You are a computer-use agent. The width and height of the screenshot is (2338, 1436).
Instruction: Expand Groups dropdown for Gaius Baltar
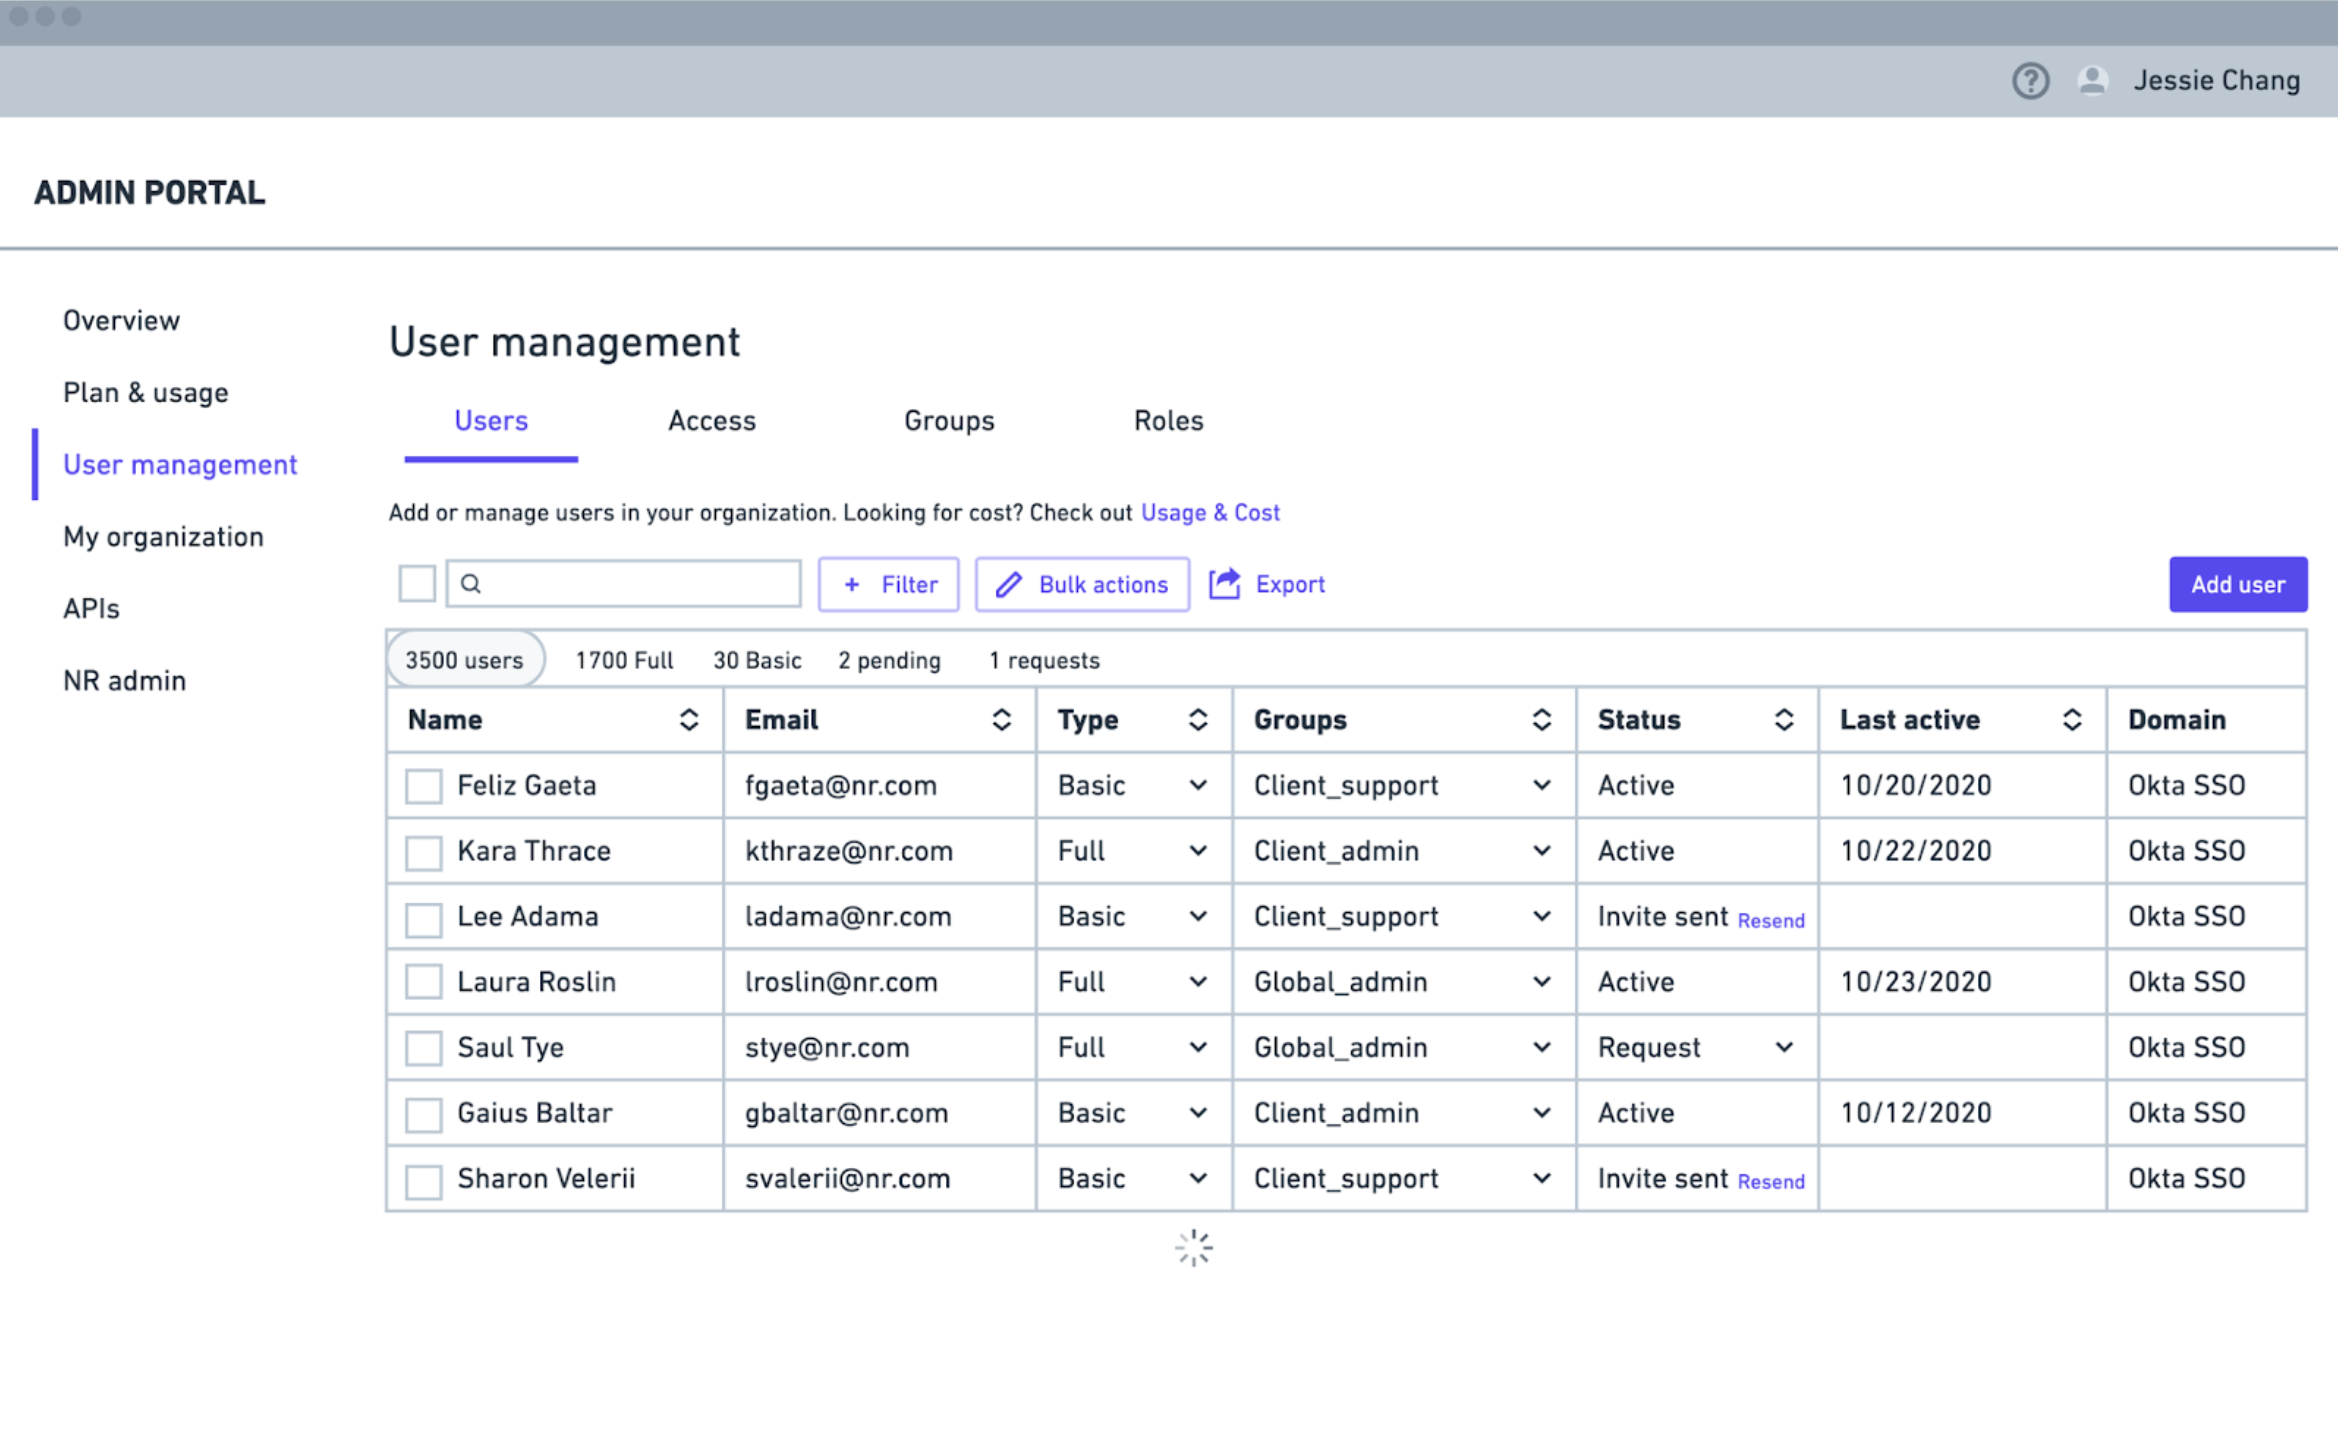coord(1541,1113)
